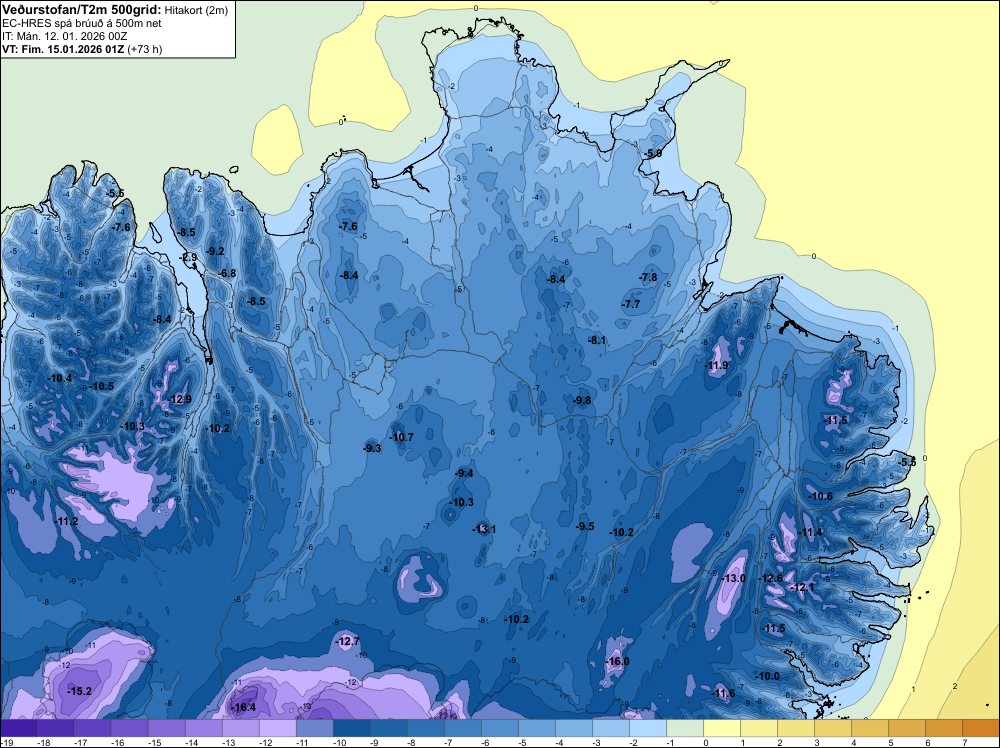Image resolution: width=1000 pixels, height=748 pixels.
Task: Click the -11.4 temperature label
Action: 810,532
